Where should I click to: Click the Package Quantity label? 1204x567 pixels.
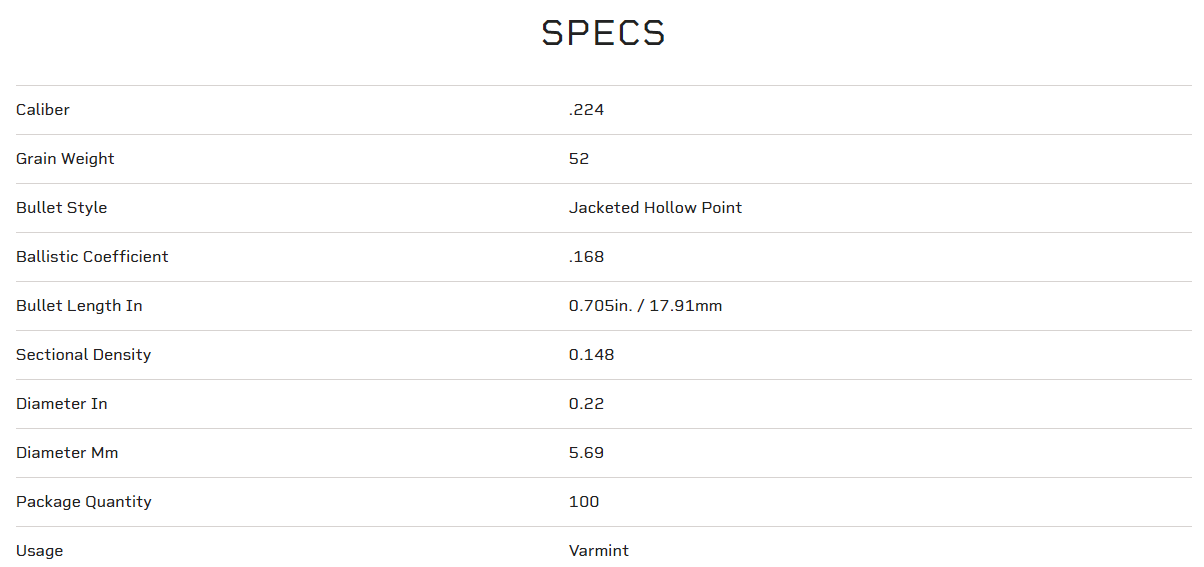(x=83, y=502)
